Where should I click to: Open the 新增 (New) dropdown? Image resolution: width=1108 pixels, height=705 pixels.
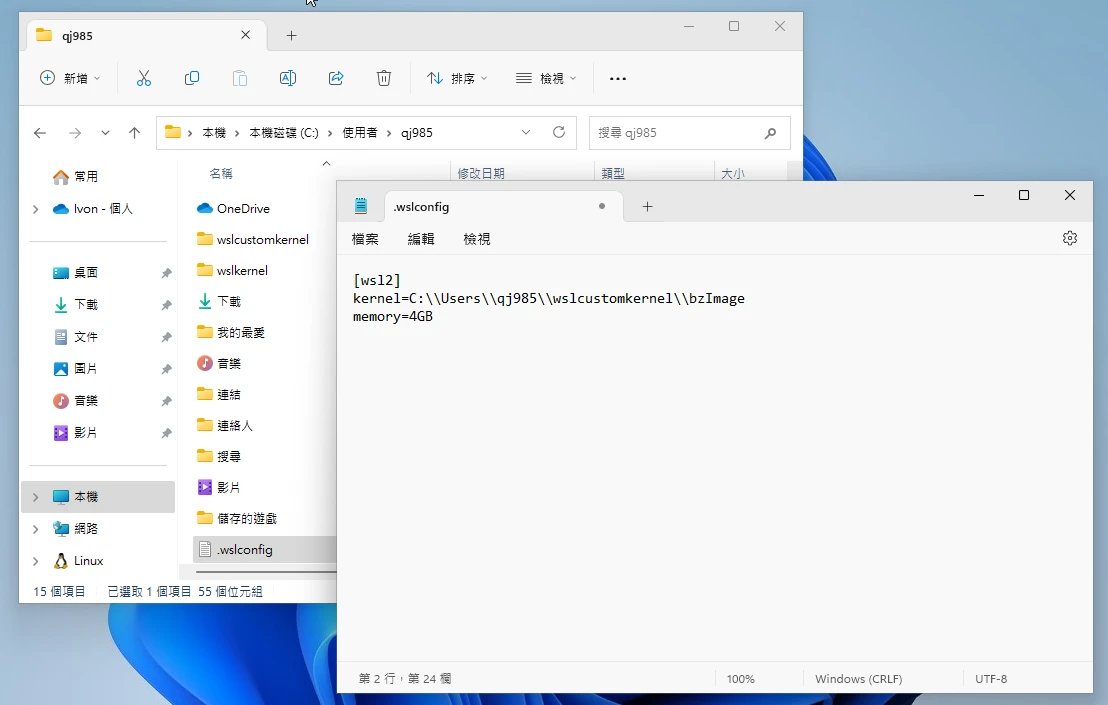pyautogui.click(x=70, y=78)
